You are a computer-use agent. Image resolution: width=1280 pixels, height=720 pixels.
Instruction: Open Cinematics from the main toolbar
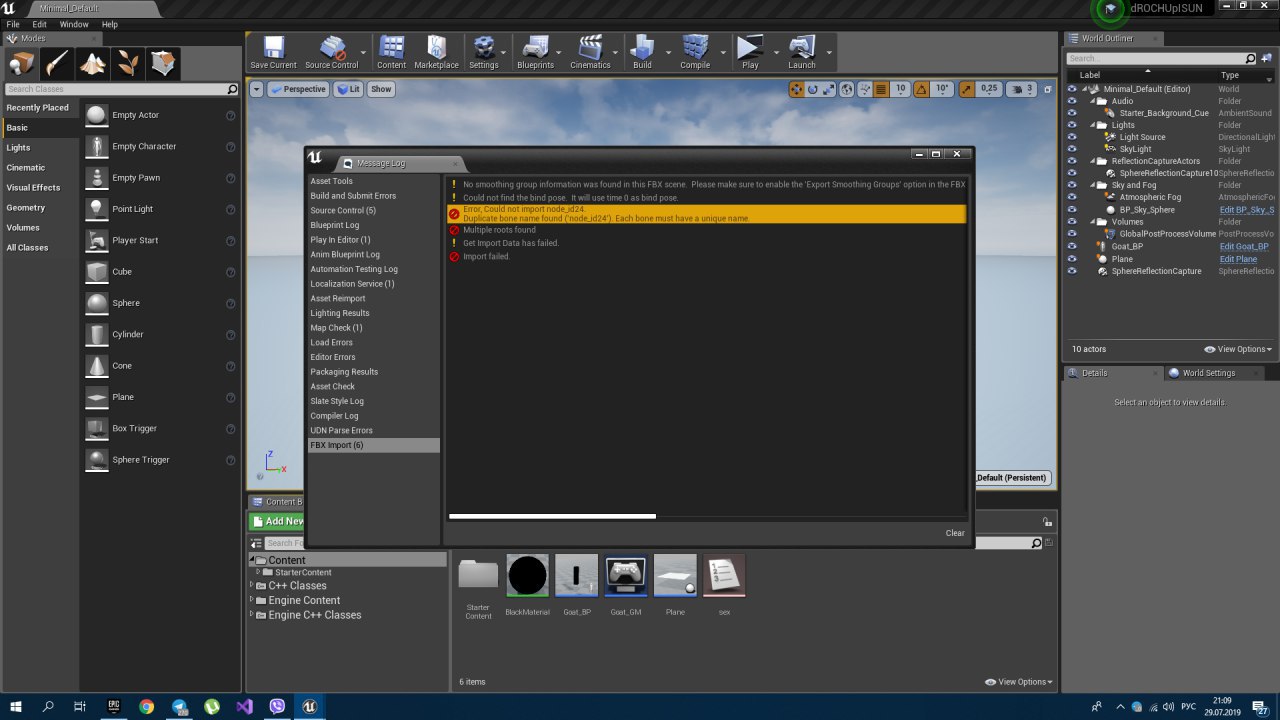[x=590, y=51]
